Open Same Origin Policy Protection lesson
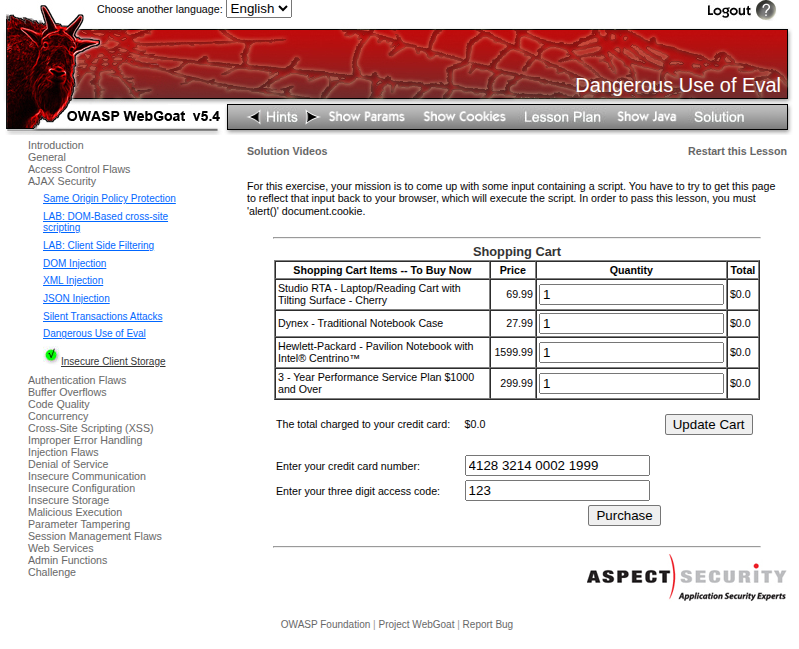The width and height of the screenshot is (799, 649). [x=109, y=198]
